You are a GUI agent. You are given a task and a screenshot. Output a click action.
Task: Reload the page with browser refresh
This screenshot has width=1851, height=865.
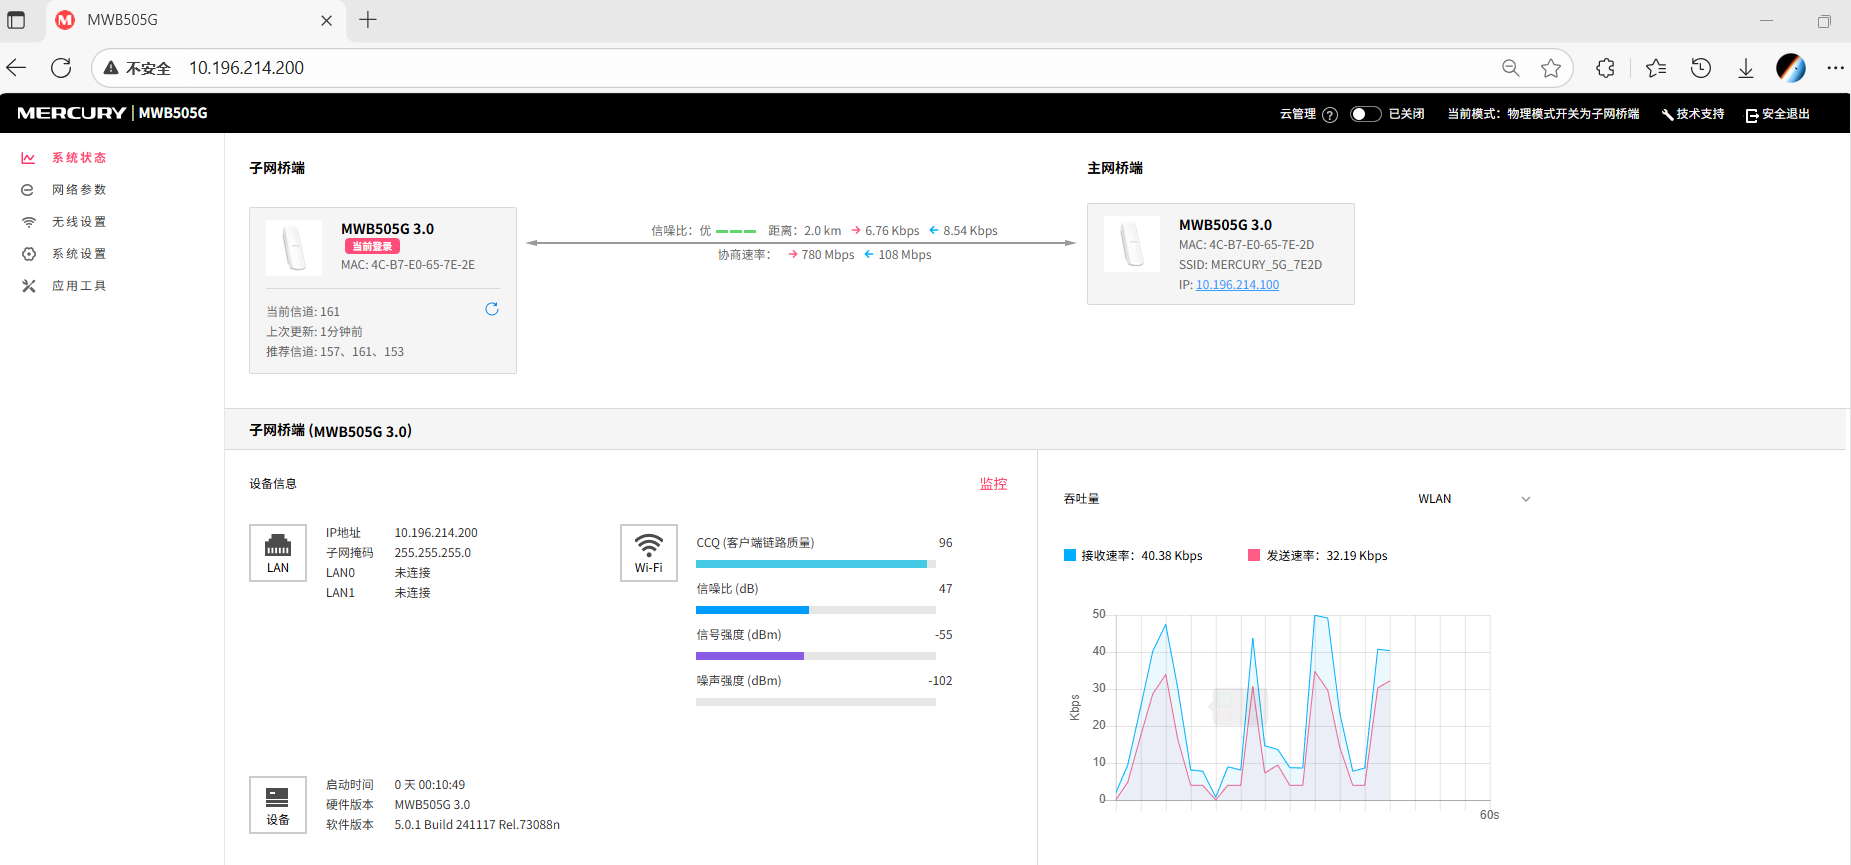tap(61, 68)
